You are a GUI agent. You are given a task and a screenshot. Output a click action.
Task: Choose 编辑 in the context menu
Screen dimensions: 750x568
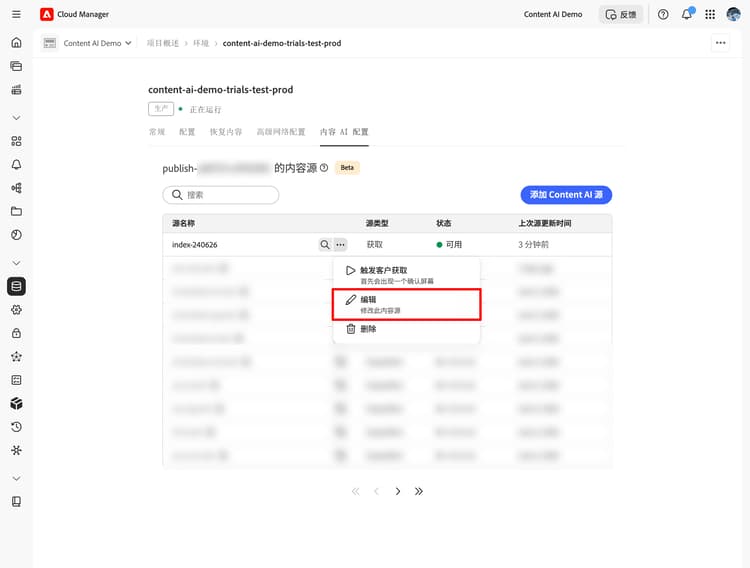pos(407,304)
